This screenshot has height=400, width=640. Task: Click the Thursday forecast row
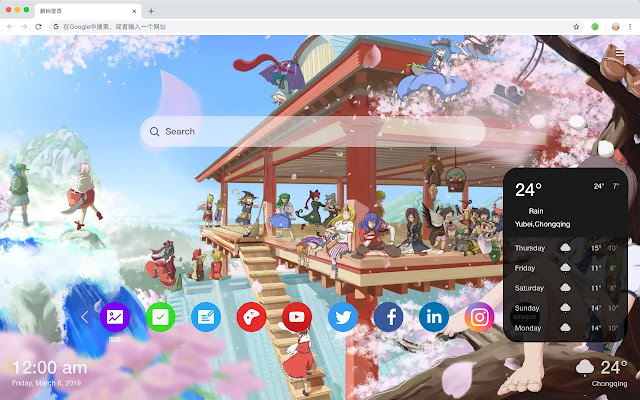(565, 248)
